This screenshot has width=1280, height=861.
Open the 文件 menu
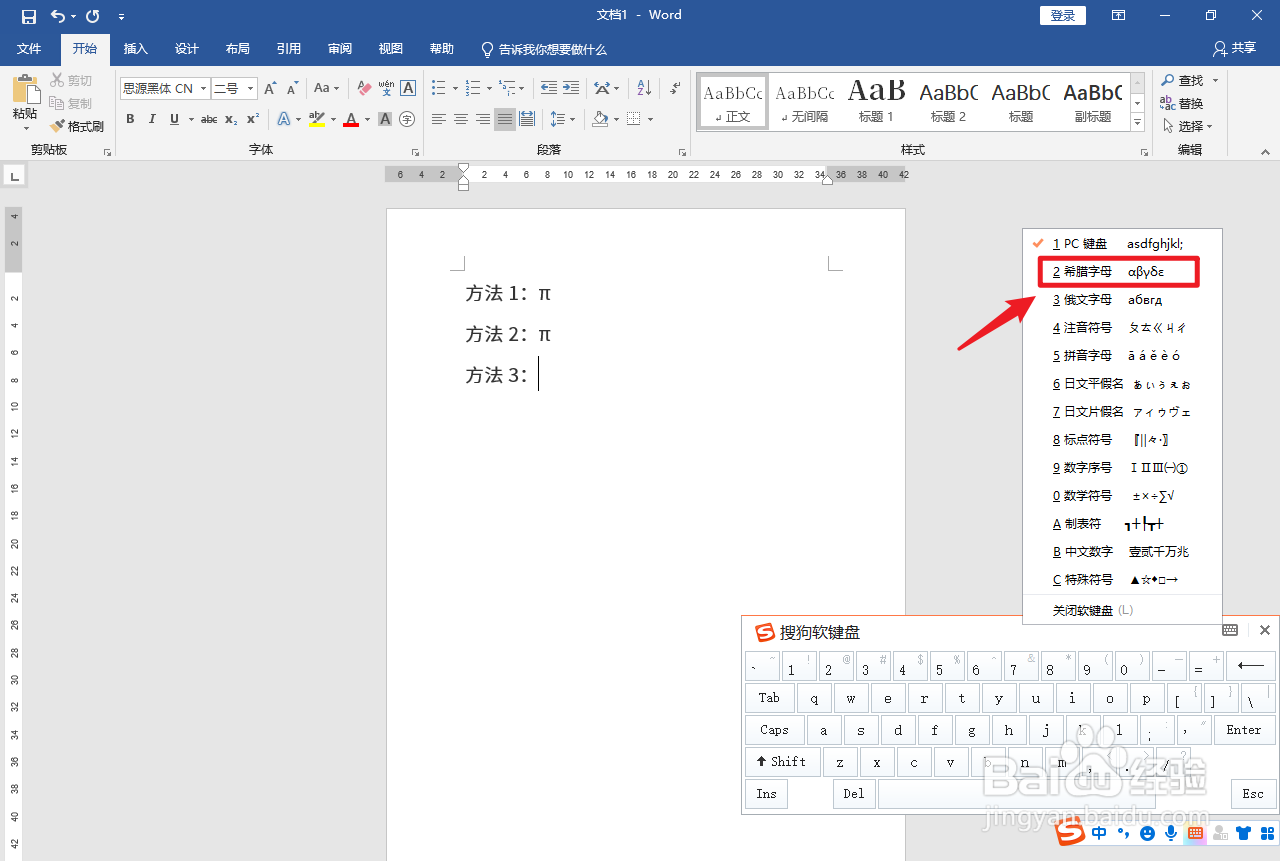[x=30, y=49]
